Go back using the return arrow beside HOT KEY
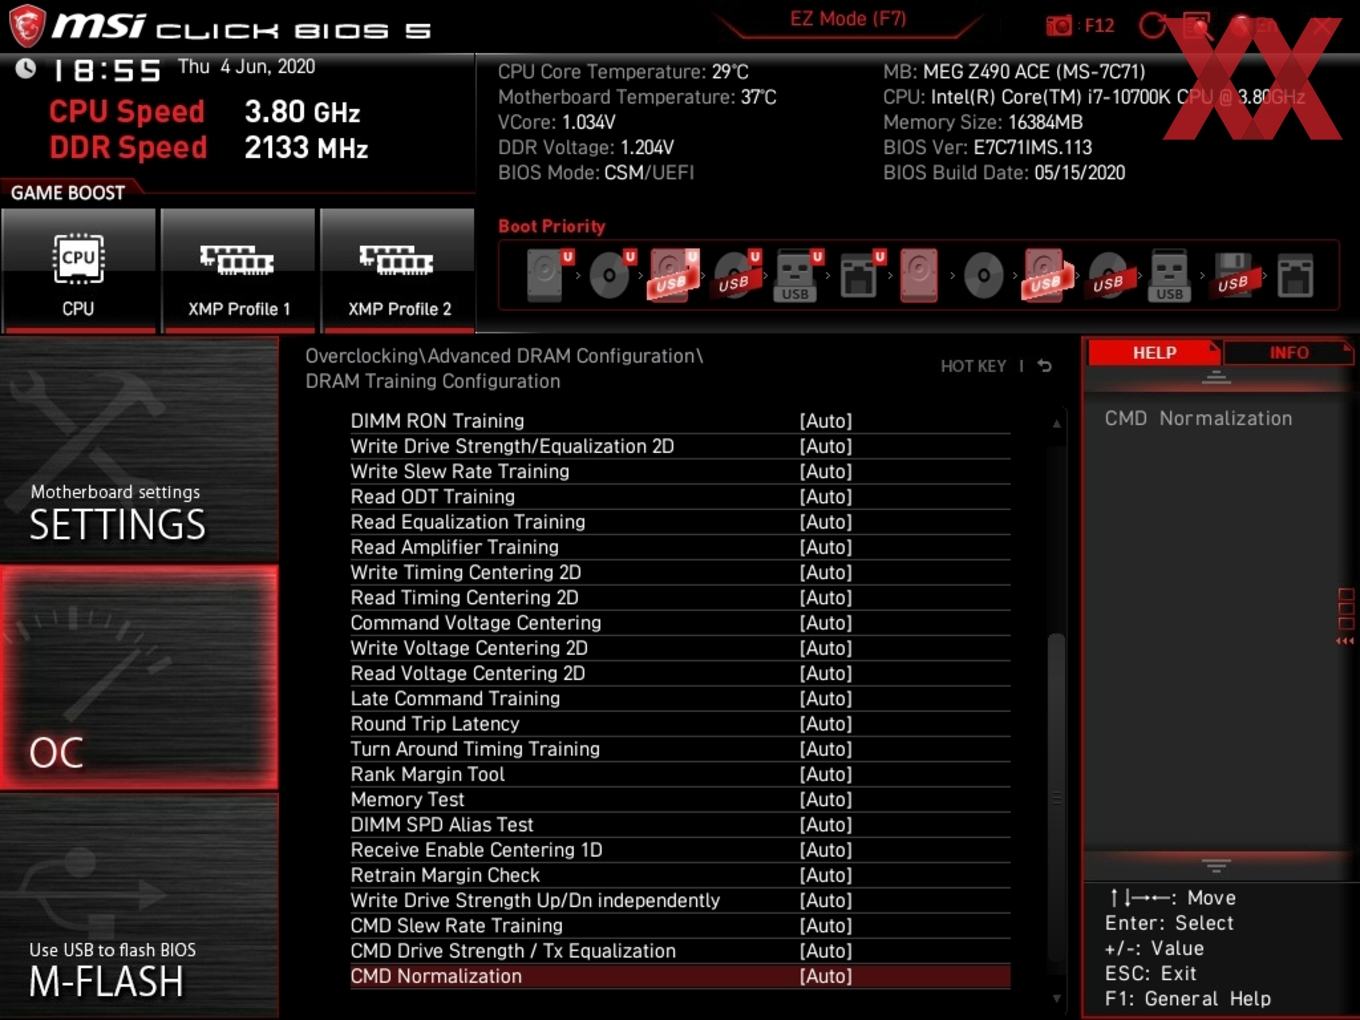The height and width of the screenshot is (1020, 1360). coord(1045,366)
